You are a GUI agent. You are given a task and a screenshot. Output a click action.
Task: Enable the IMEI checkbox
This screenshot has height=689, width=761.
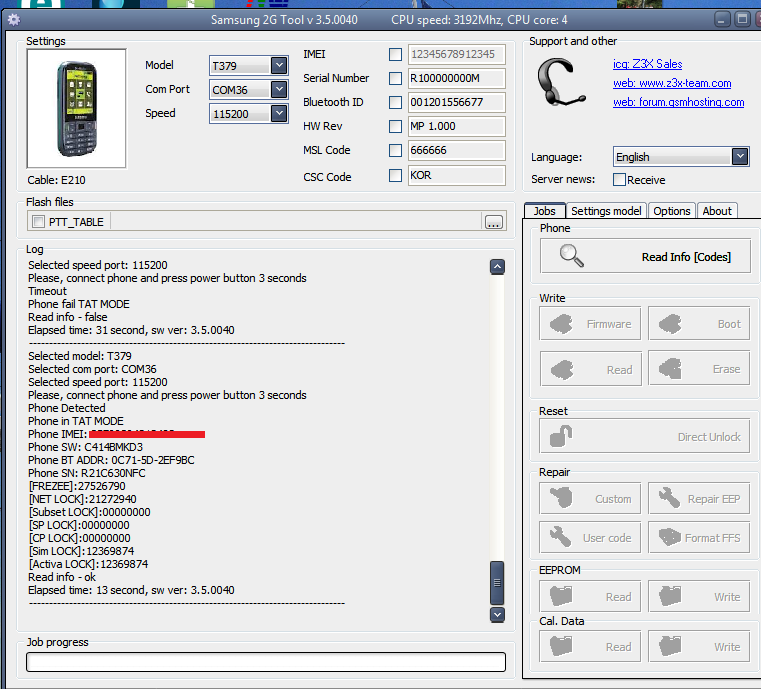[x=395, y=54]
